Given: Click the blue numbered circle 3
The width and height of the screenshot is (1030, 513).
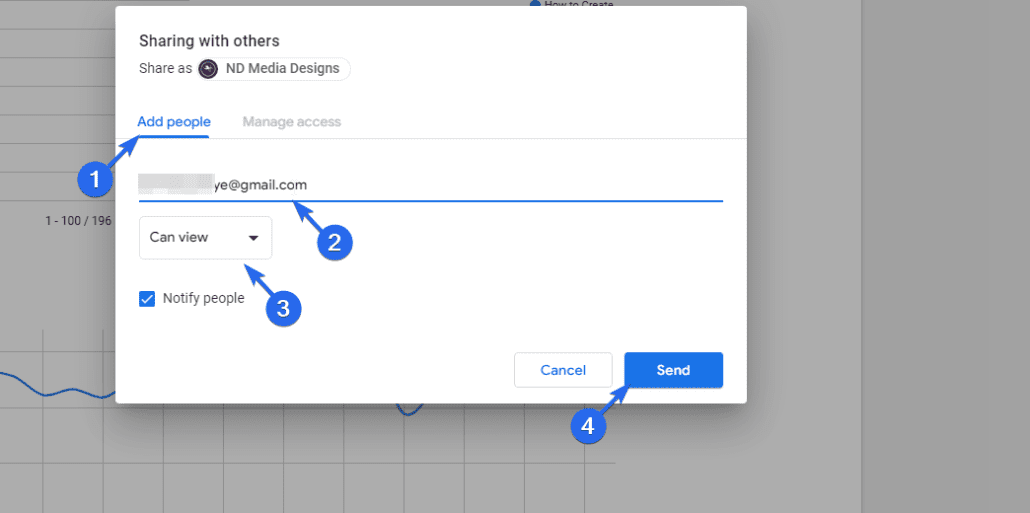Looking at the screenshot, I should tap(283, 308).
